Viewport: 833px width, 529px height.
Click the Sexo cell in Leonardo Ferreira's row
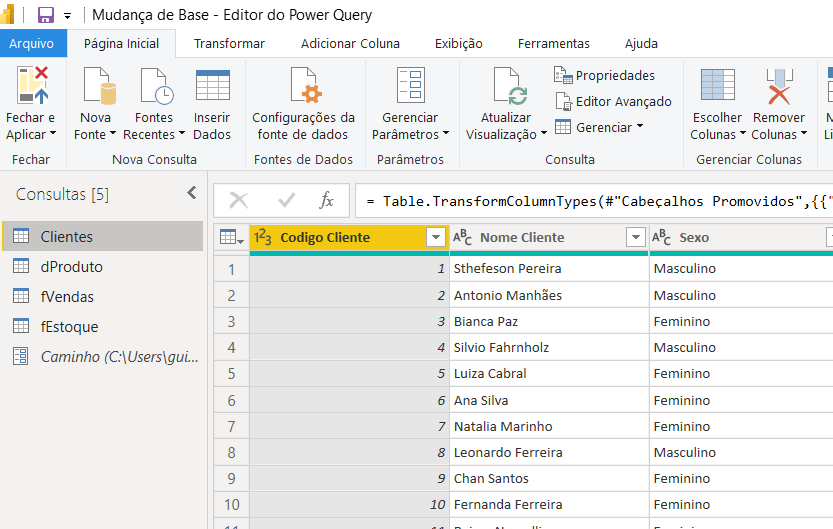click(x=741, y=452)
